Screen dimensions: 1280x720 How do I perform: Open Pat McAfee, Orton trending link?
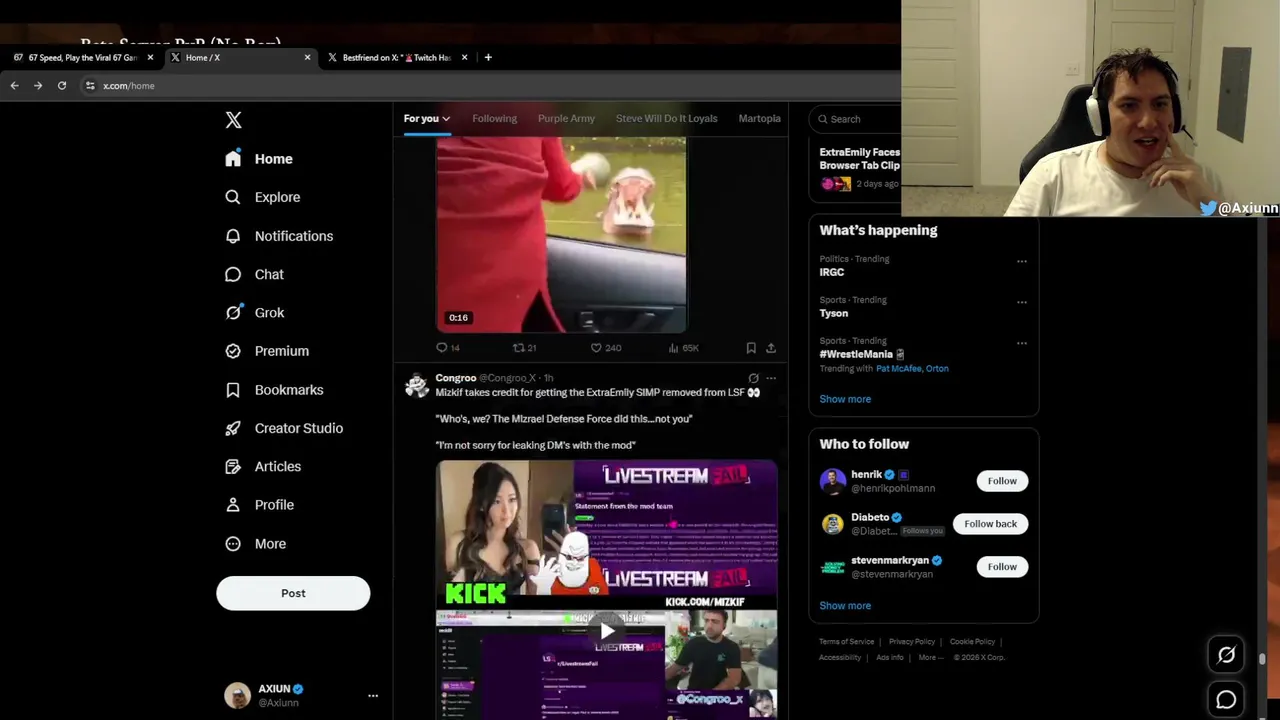[x=912, y=369]
